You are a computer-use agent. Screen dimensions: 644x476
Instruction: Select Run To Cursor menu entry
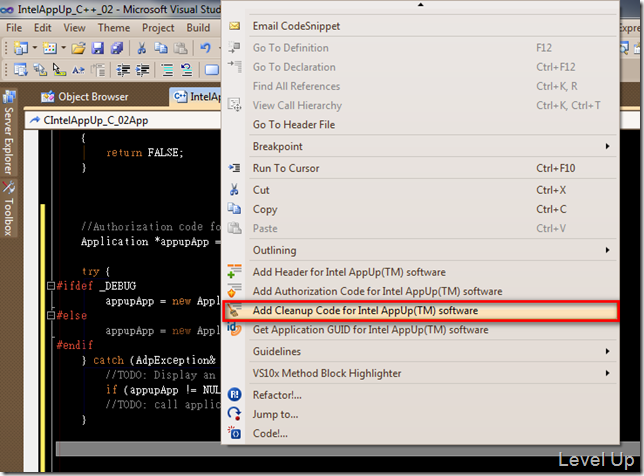(x=420, y=168)
